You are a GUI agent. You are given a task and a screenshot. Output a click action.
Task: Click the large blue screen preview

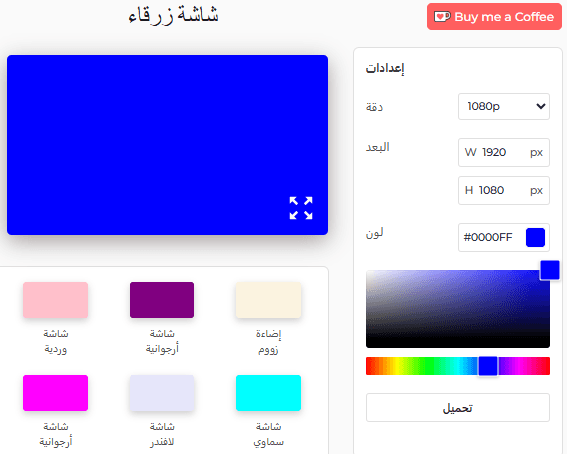(167, 145)
